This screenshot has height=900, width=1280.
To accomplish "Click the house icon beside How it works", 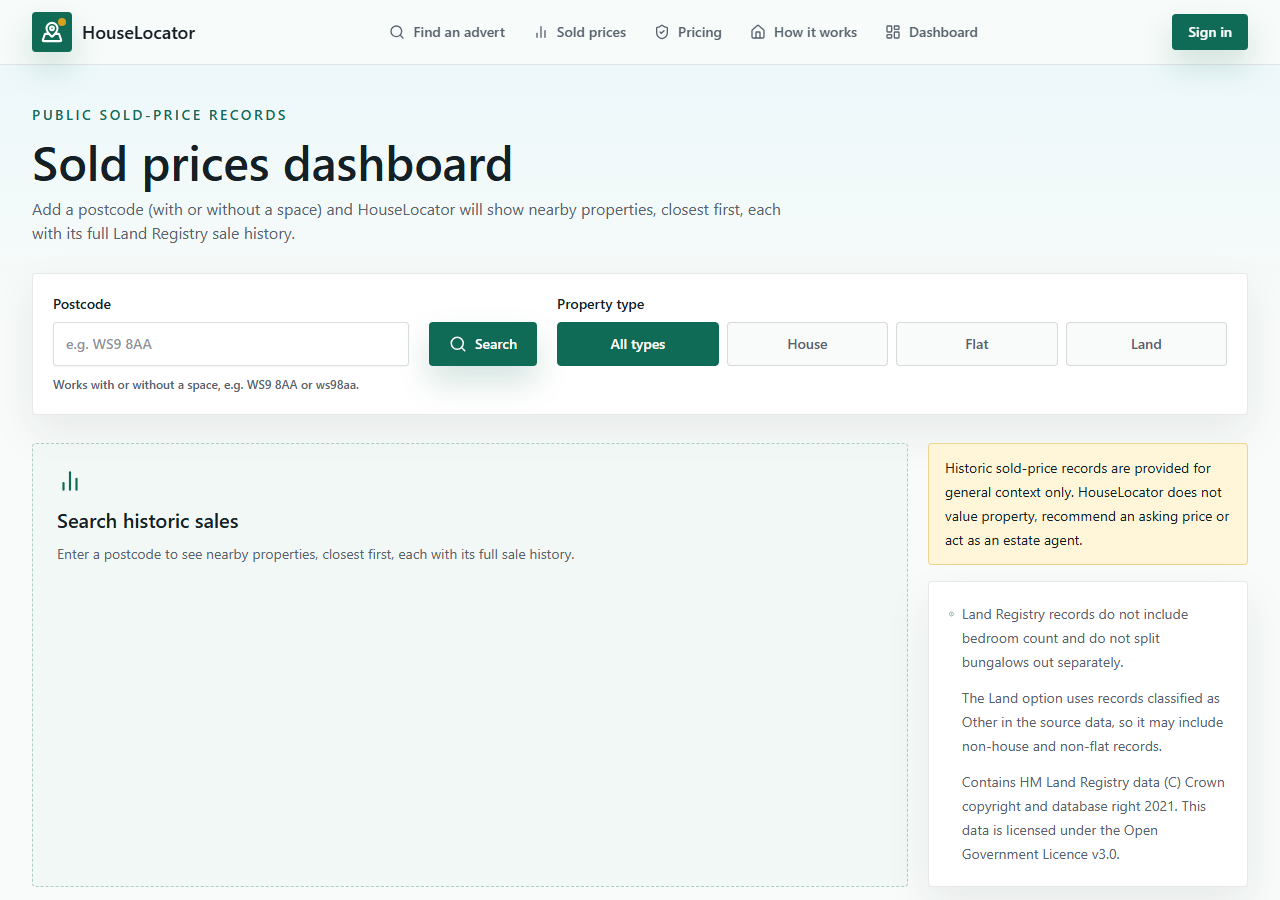I will click(758, 32).
